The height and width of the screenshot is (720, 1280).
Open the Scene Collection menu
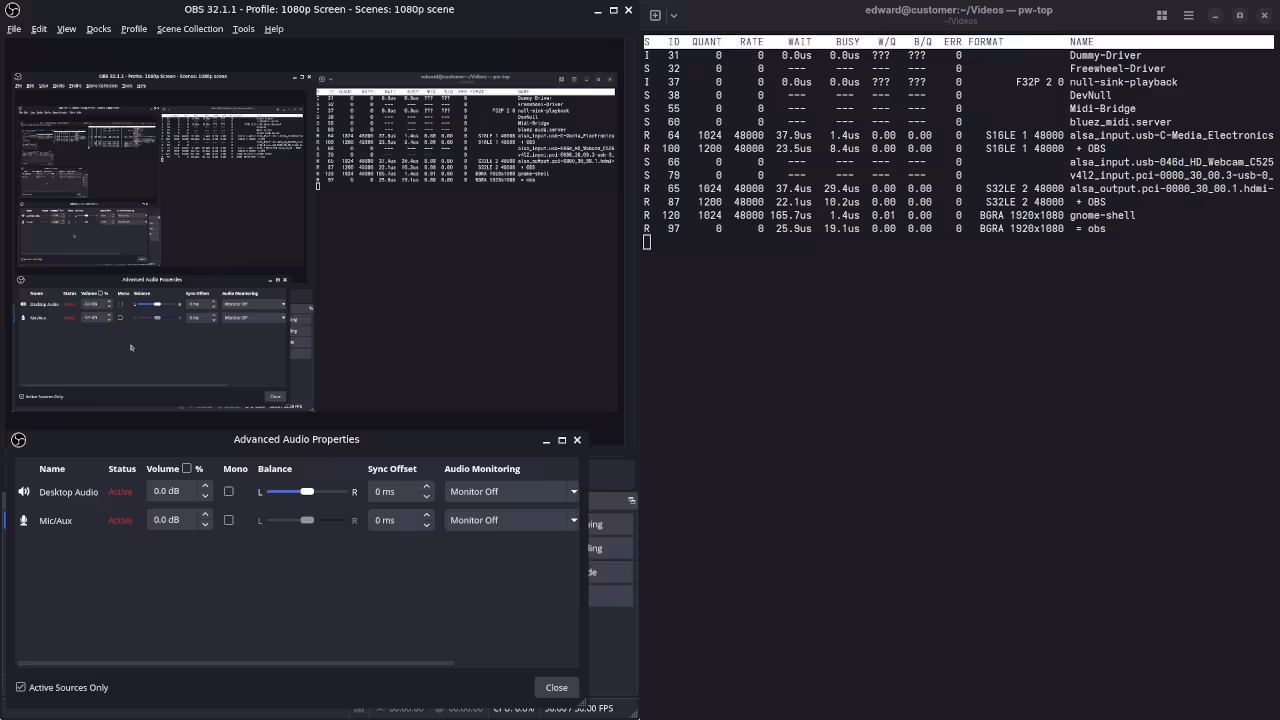189,29
